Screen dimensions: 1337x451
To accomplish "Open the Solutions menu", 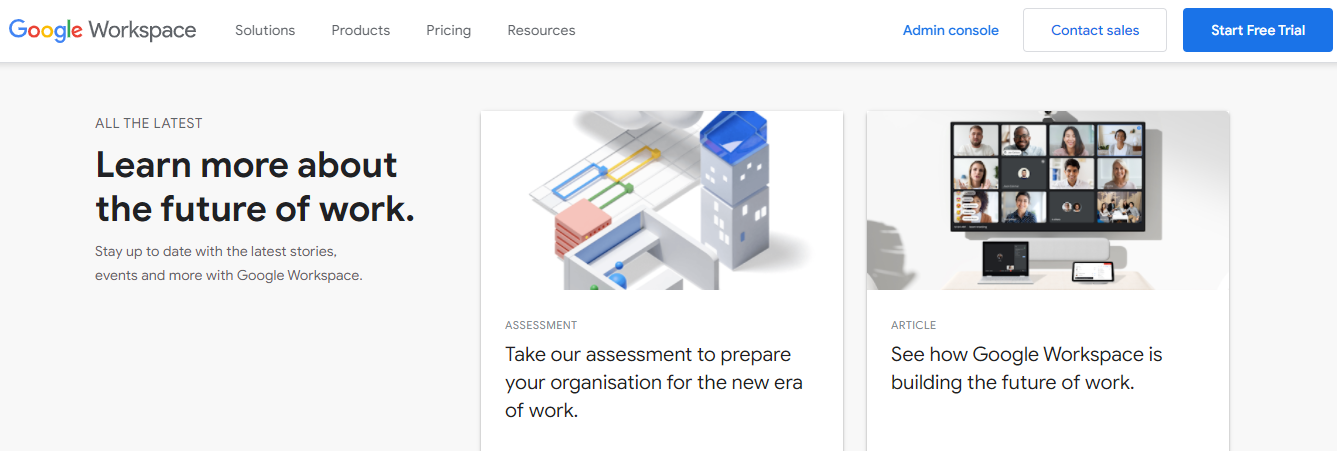I will [265, 30].
